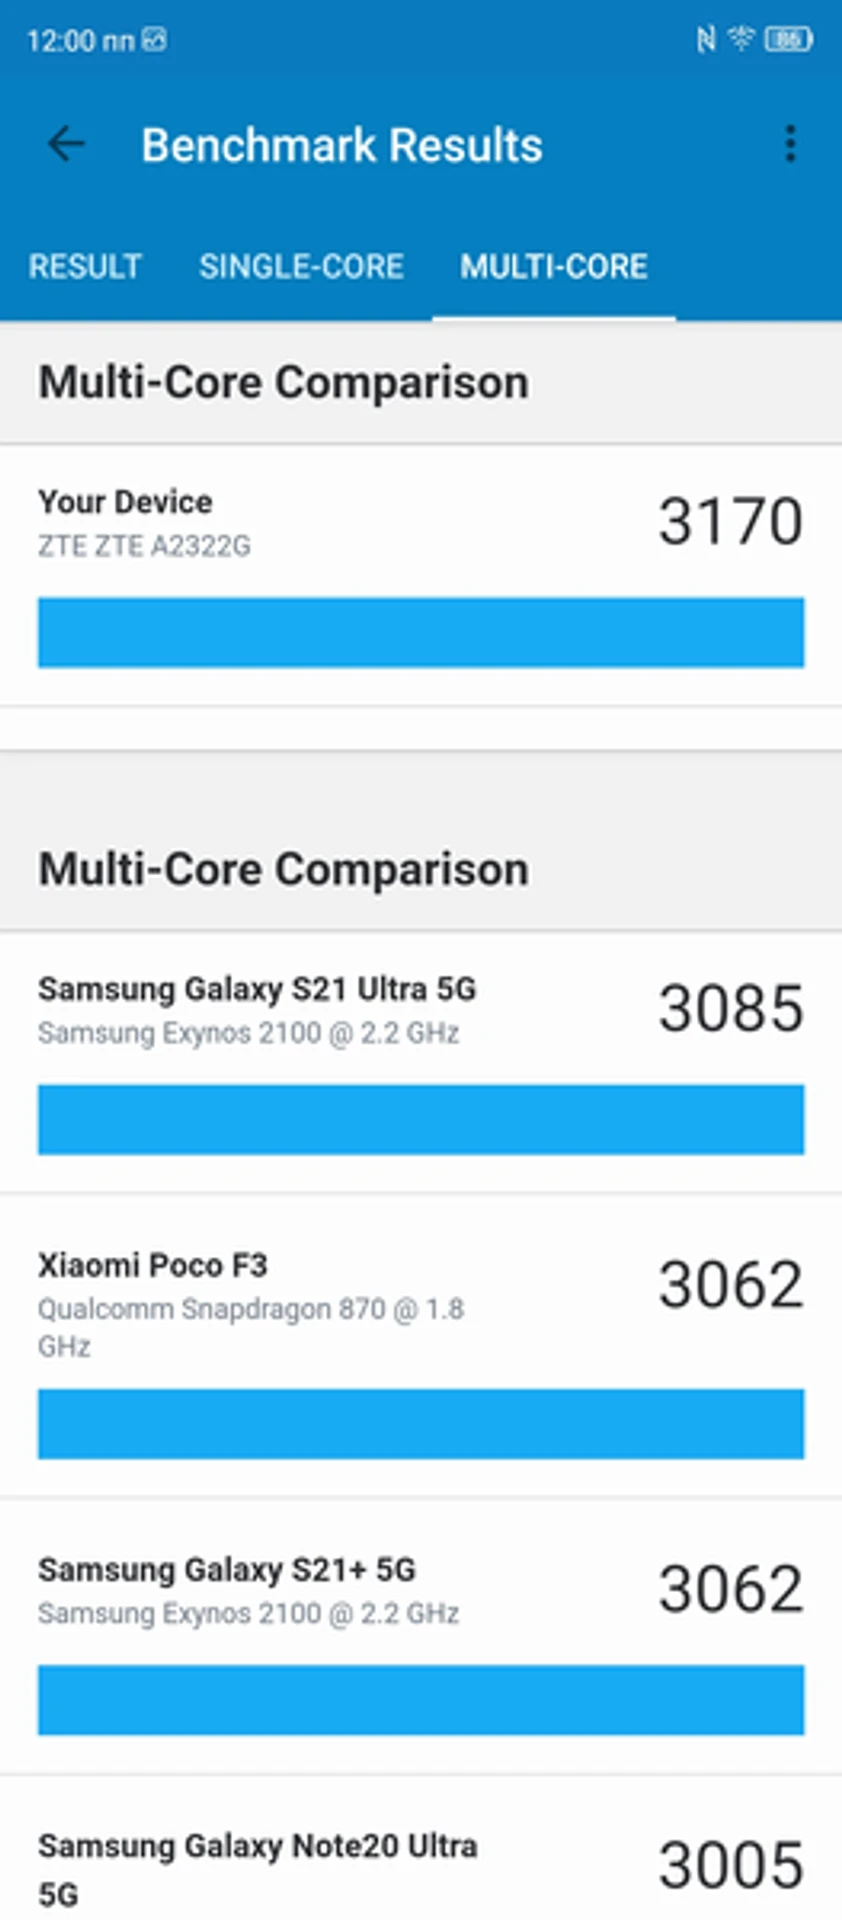Select the Samsung Galaxy Note20 Ultra entry

421,1849
